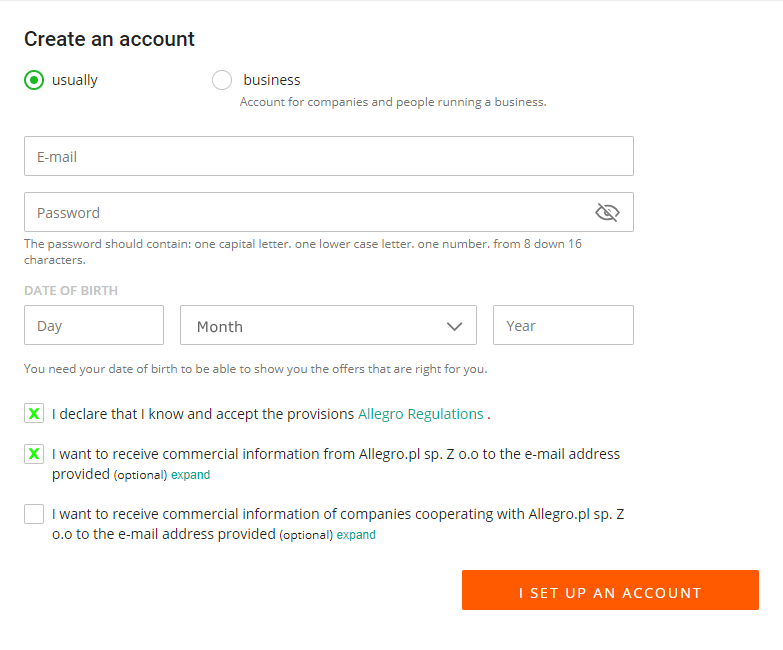Viewport: 783px width, 650px height.
Task: Select the Day of birth field
Action: (94, 325)
